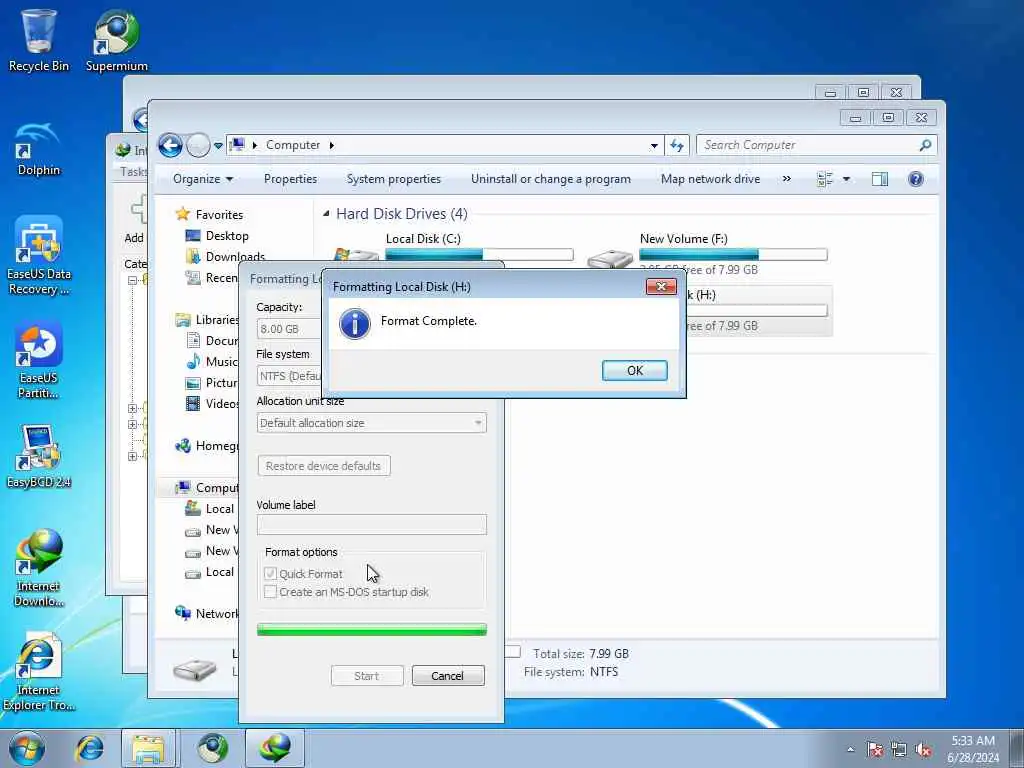Select Favorites in navigation pane
Screen dimensions: 1024x768
[219, 214]
